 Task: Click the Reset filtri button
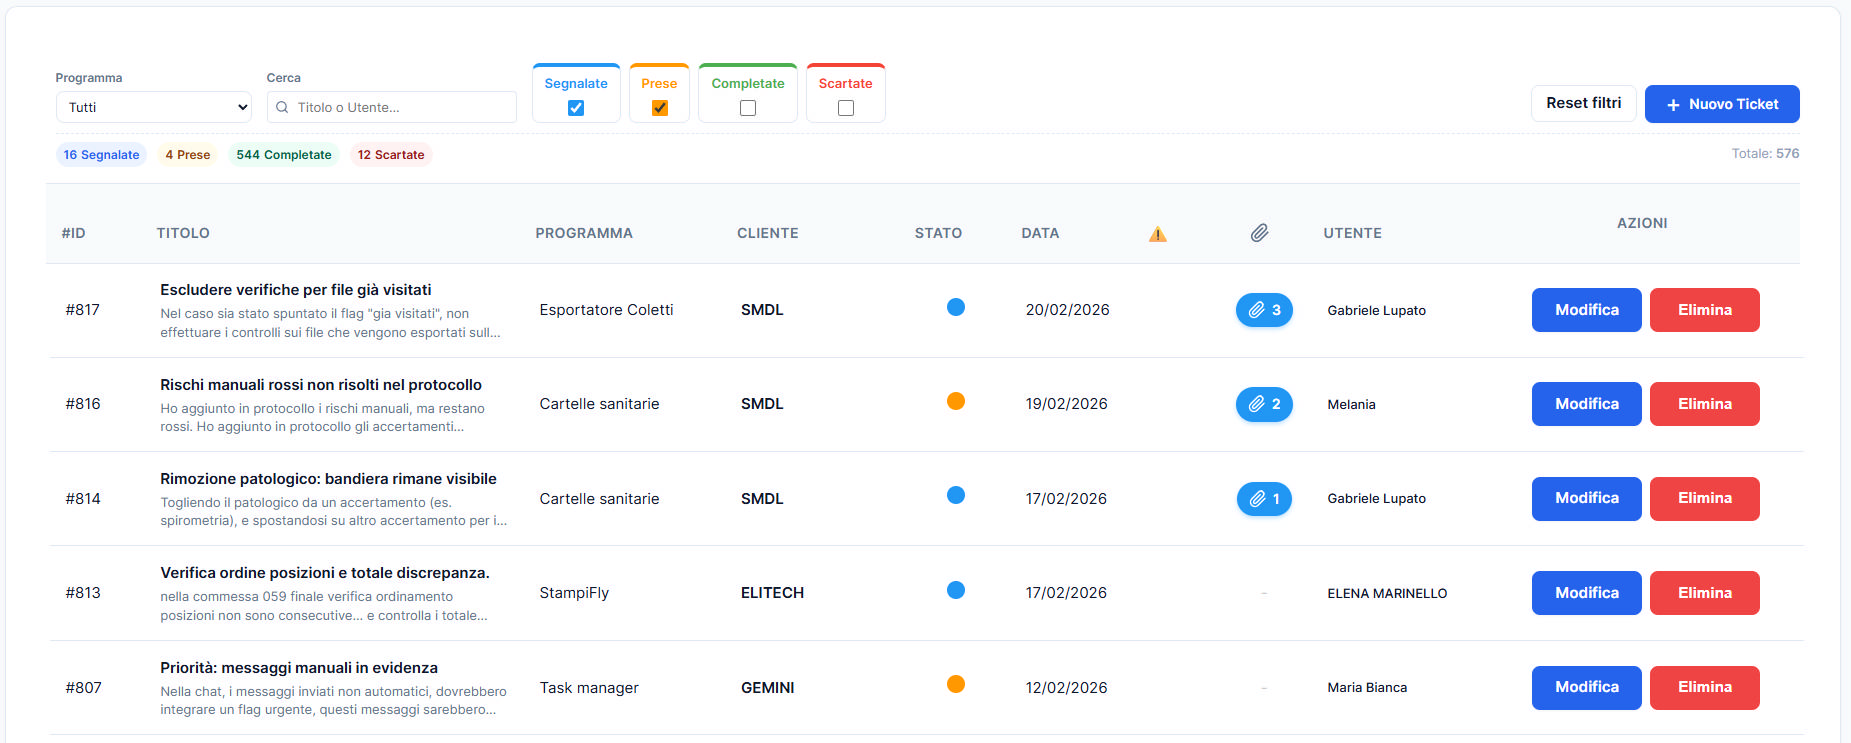1583,103
